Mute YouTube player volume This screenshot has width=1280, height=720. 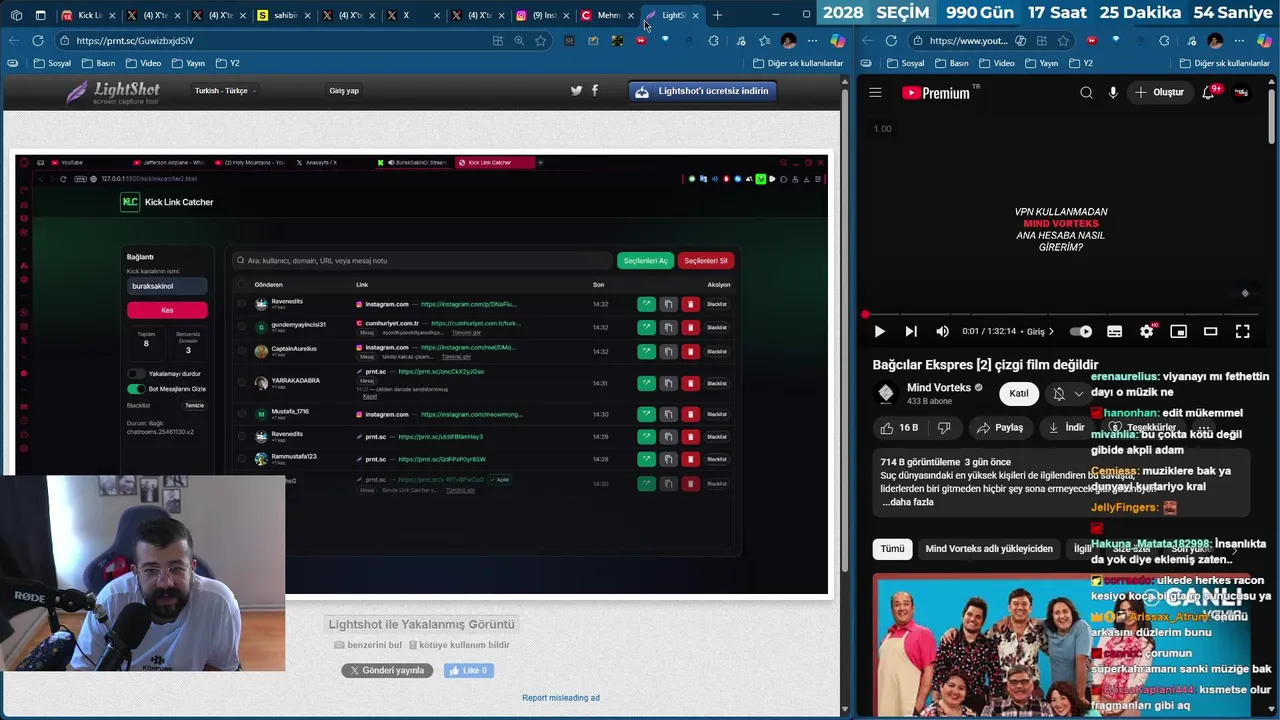pos(942,331)
